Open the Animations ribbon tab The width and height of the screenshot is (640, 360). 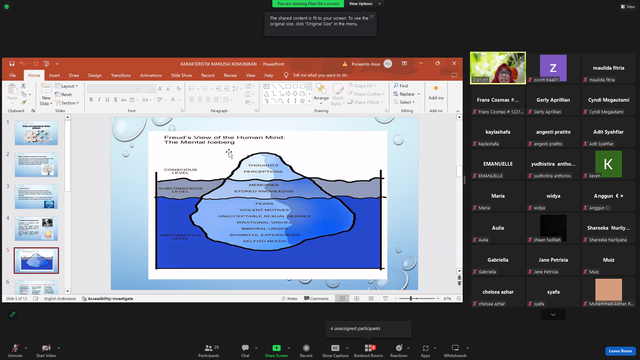tap(151, 76)
